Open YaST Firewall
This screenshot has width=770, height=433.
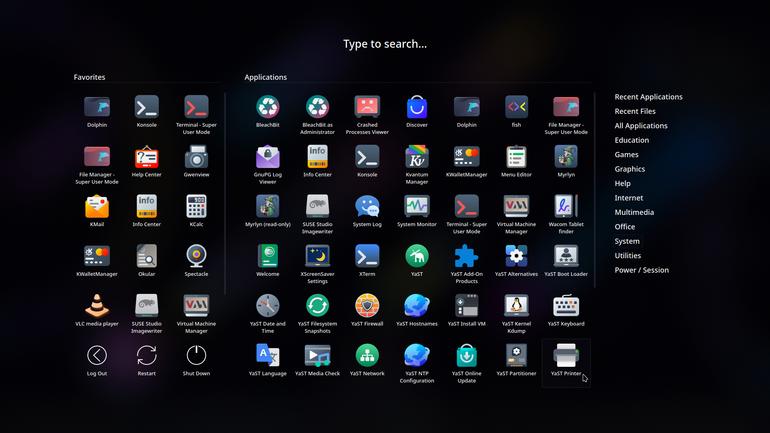pos(367,310)
